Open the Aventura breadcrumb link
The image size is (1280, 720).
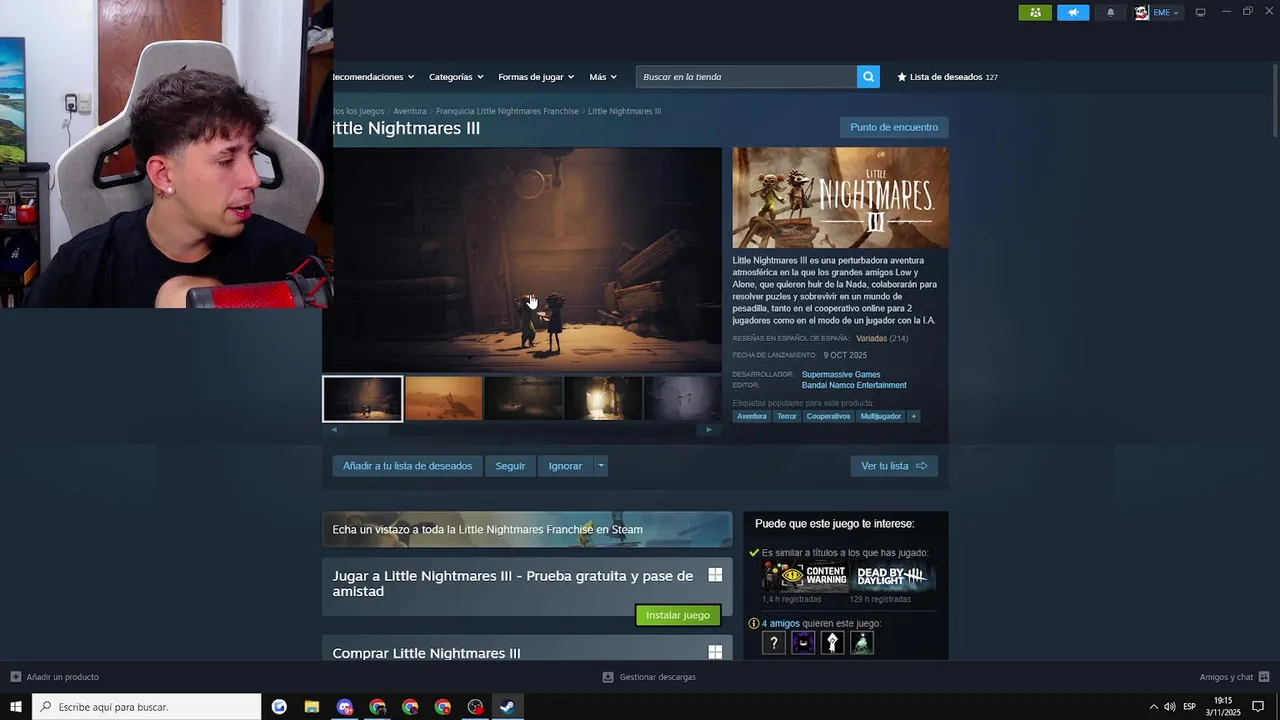410,111
